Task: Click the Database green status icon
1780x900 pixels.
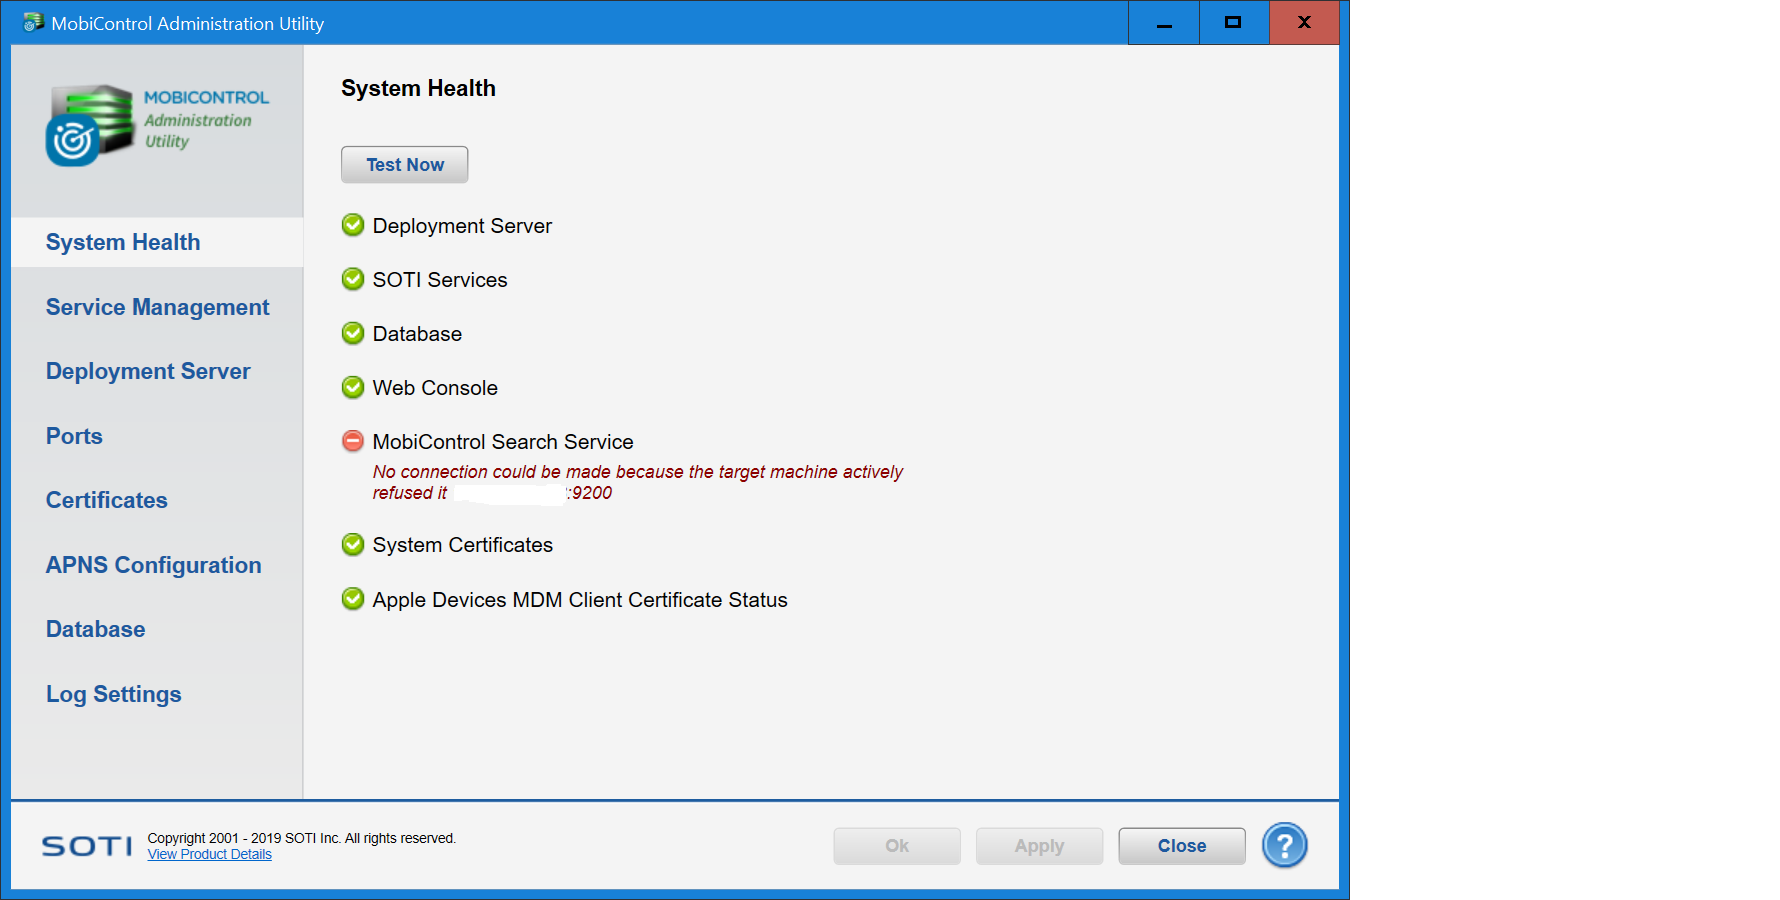Action: pos(353,333)
